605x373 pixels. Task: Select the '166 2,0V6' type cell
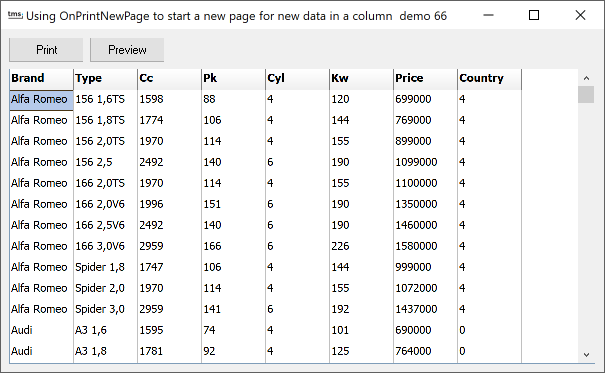tap(105, 204)
